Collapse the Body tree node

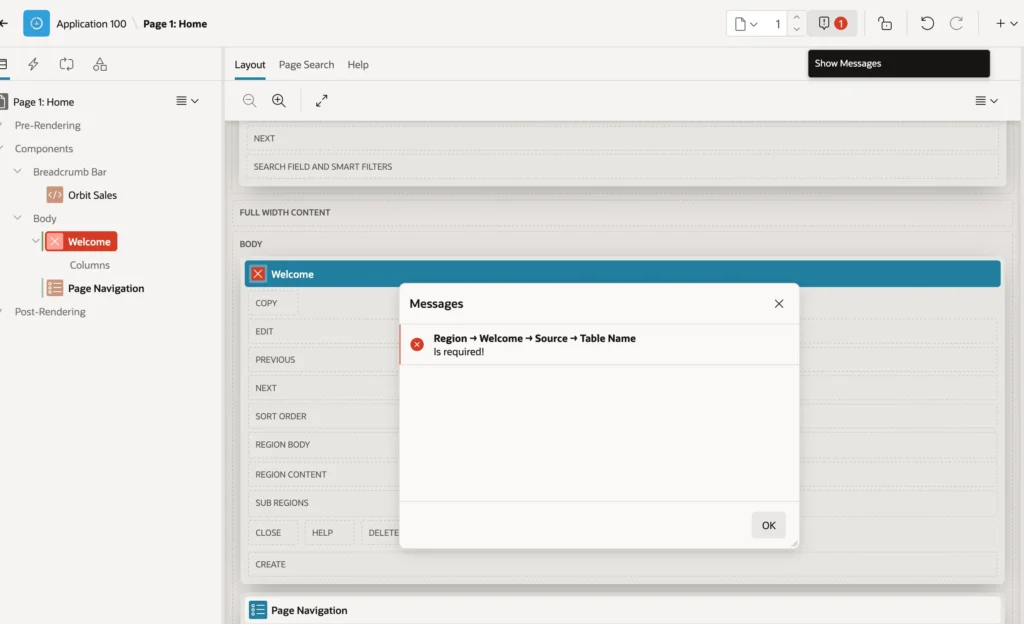click(x=18, y=217)
